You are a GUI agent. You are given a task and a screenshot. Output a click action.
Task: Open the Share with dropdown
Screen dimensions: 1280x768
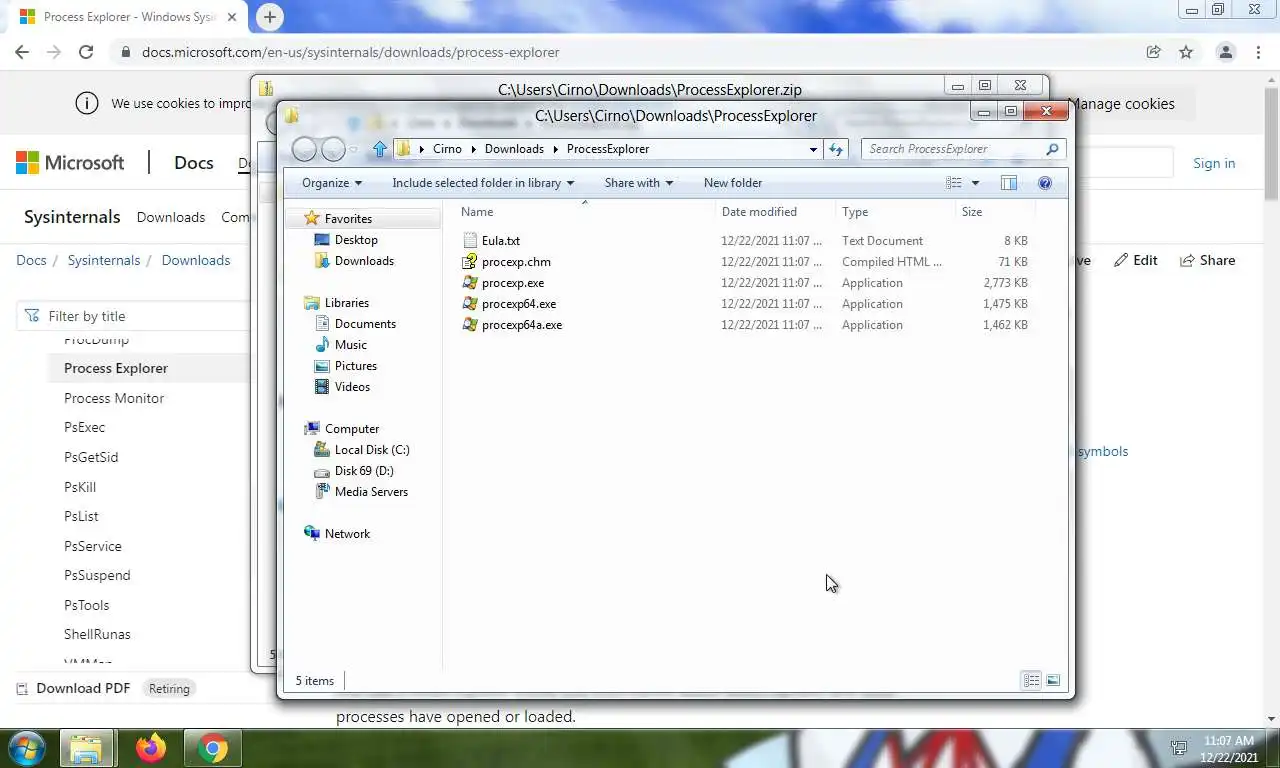tap(639, 183)
